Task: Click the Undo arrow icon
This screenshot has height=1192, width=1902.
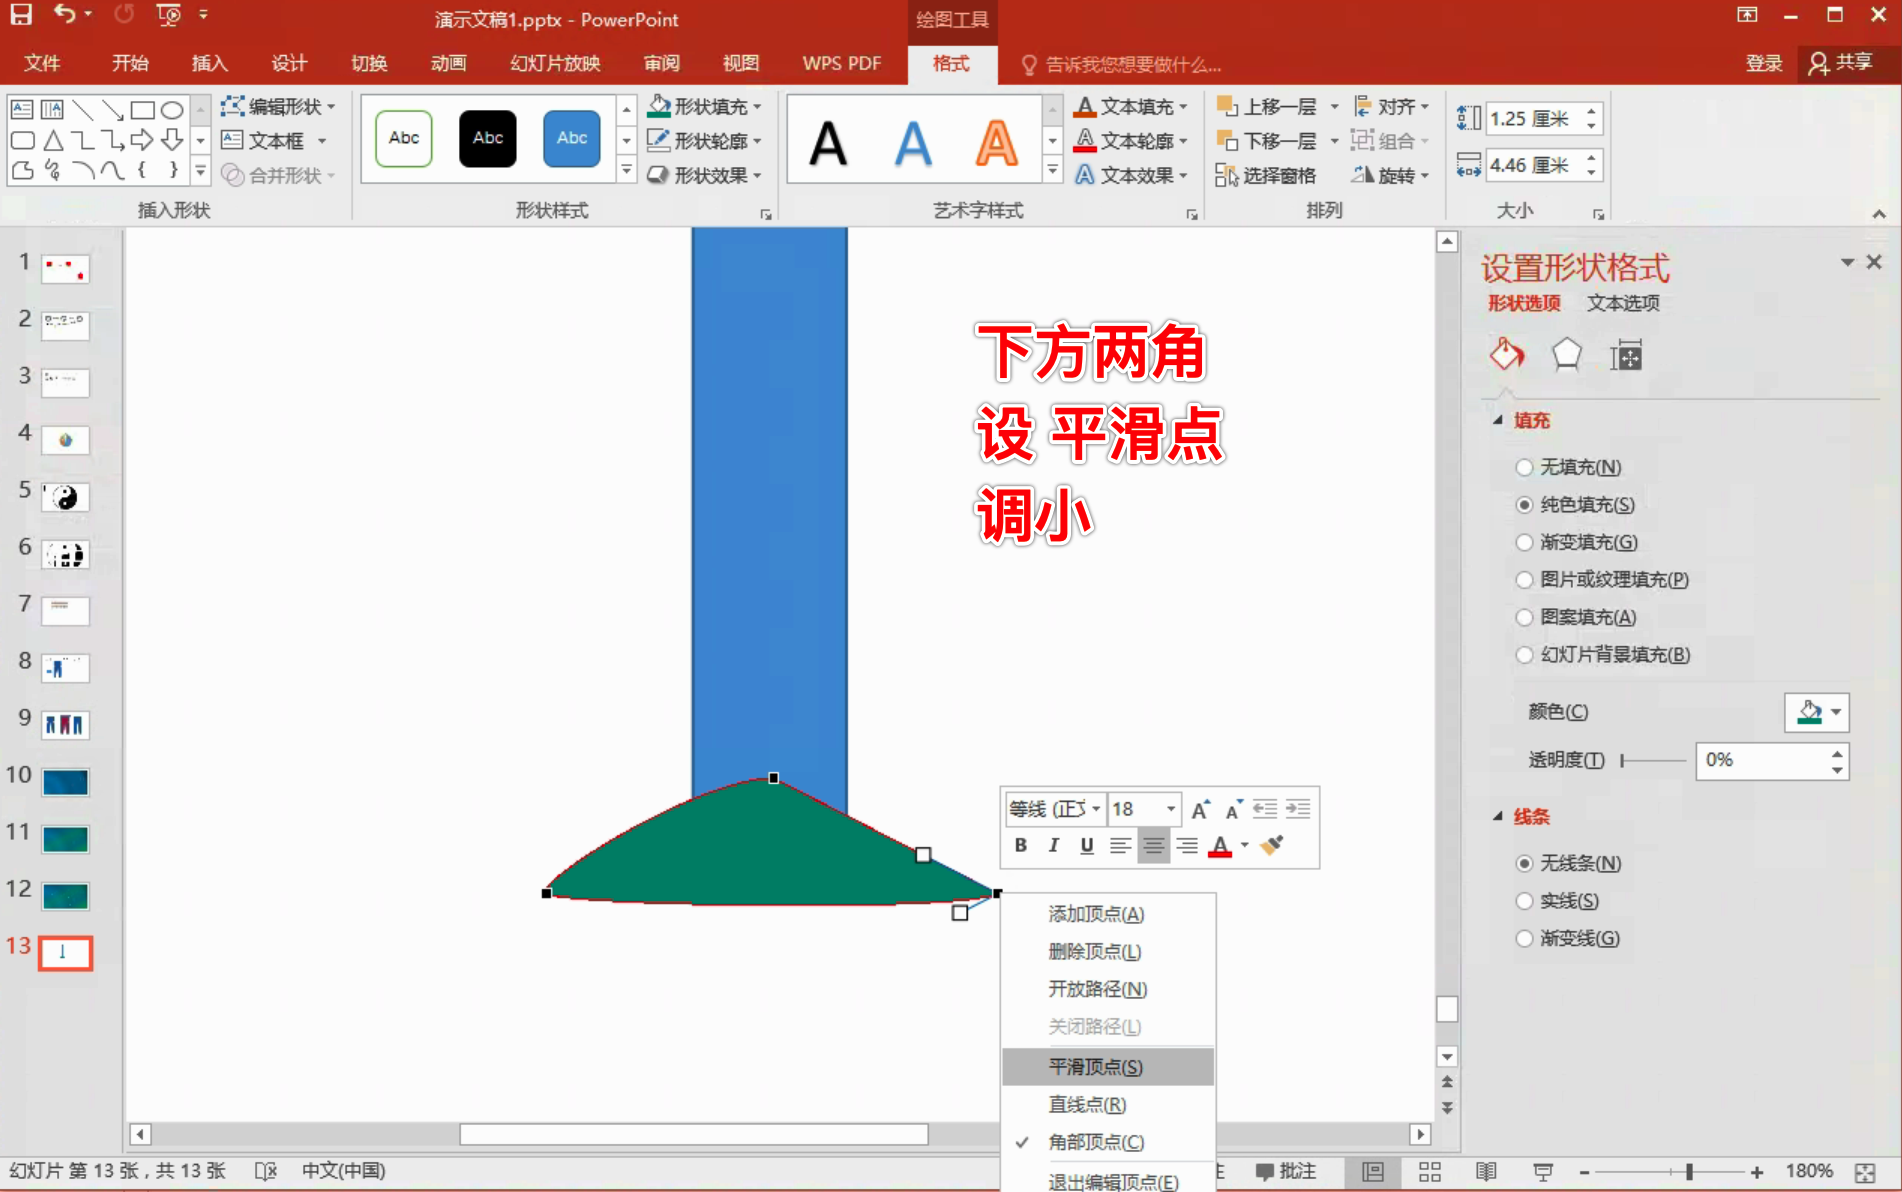Action: [x=65, y=15]
